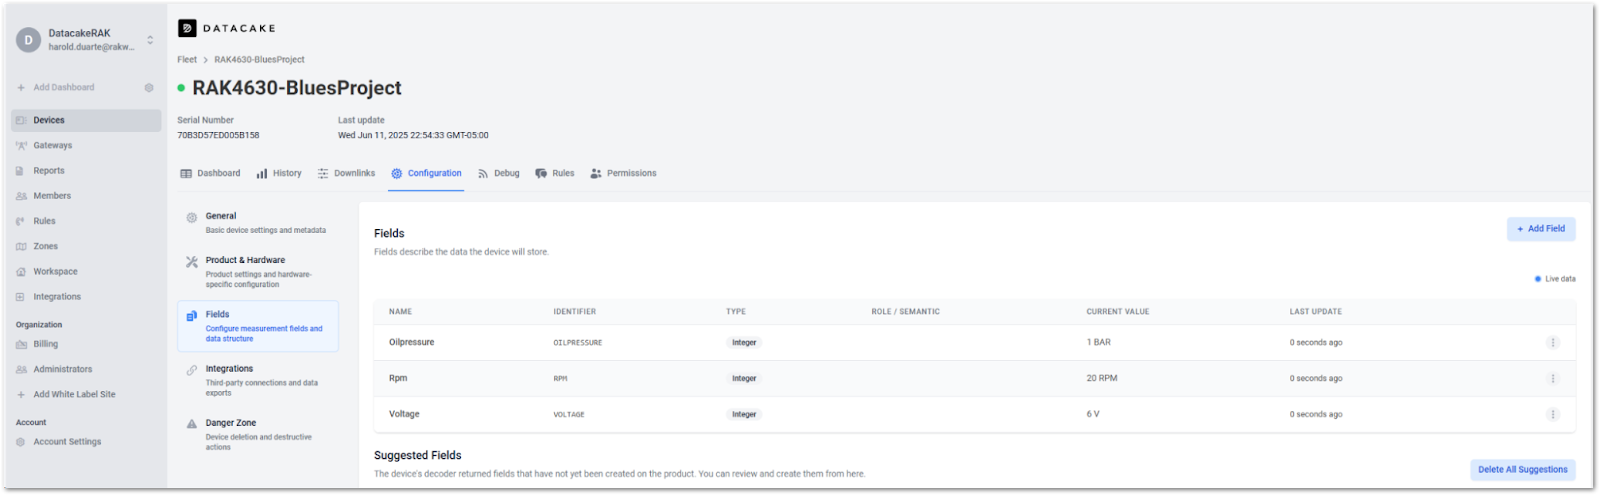Click the plus icon for Add Dashboard

pos(21,88)
